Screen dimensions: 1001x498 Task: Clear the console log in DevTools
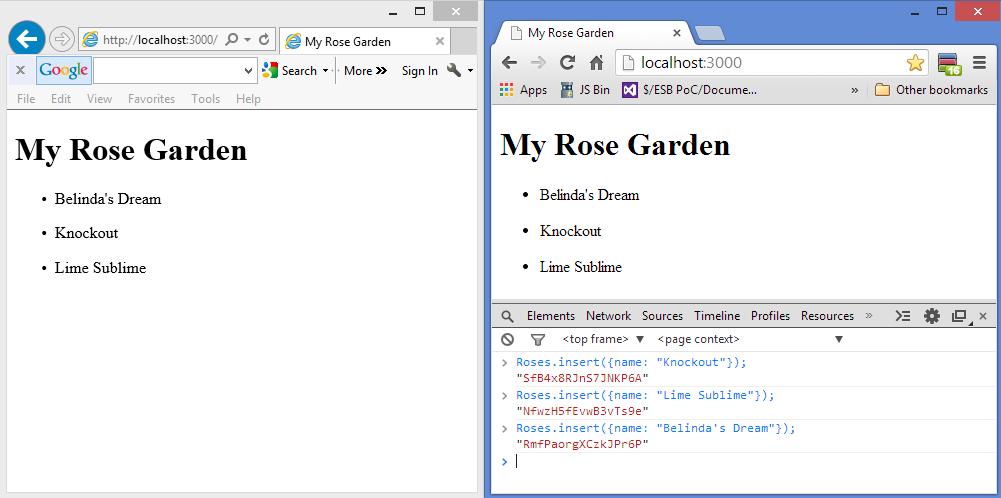[508, 340]
